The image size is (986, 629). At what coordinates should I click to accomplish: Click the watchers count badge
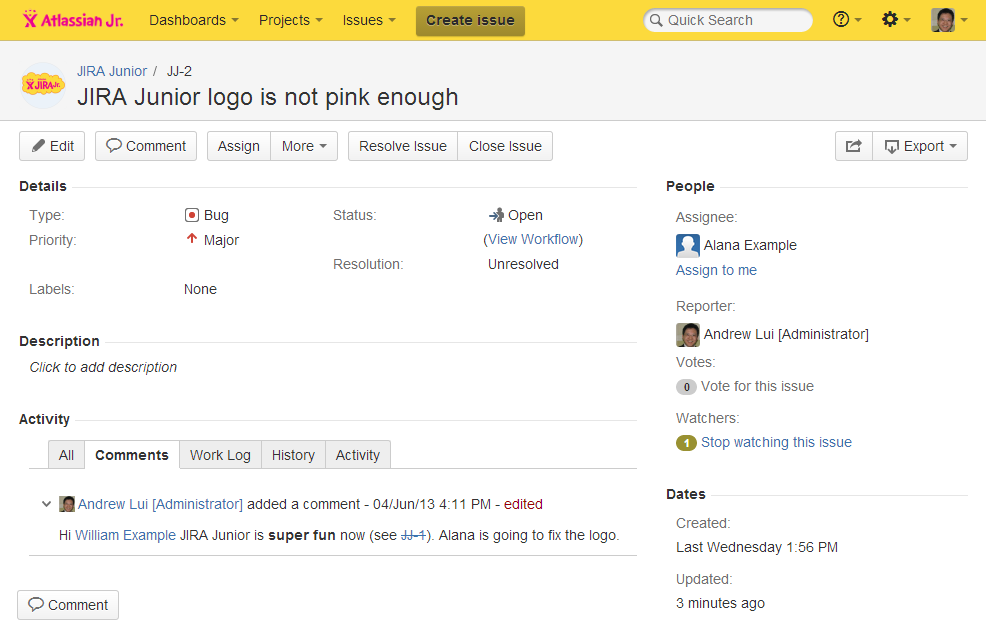tap(686, 443)
